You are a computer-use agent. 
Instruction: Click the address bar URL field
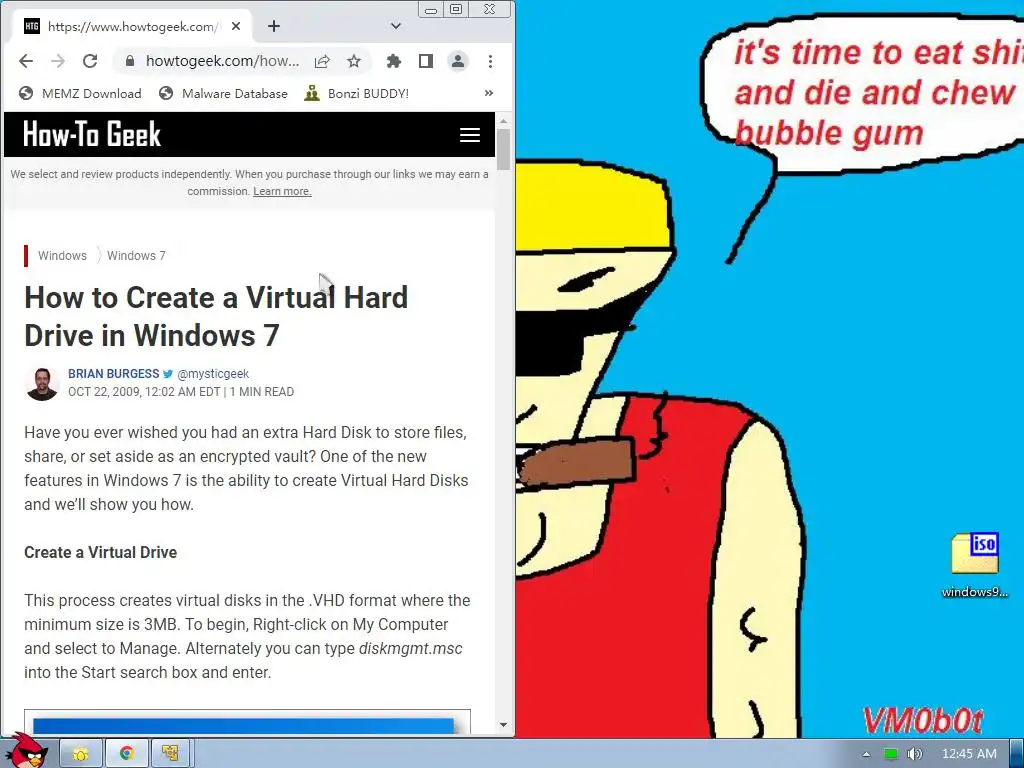coord(222,61)
